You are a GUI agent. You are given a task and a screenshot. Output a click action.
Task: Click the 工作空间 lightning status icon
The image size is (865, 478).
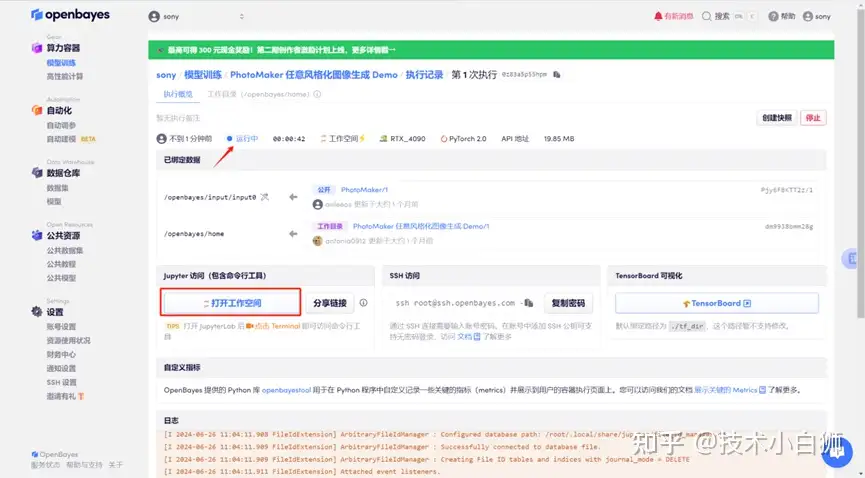click(362, 139)
